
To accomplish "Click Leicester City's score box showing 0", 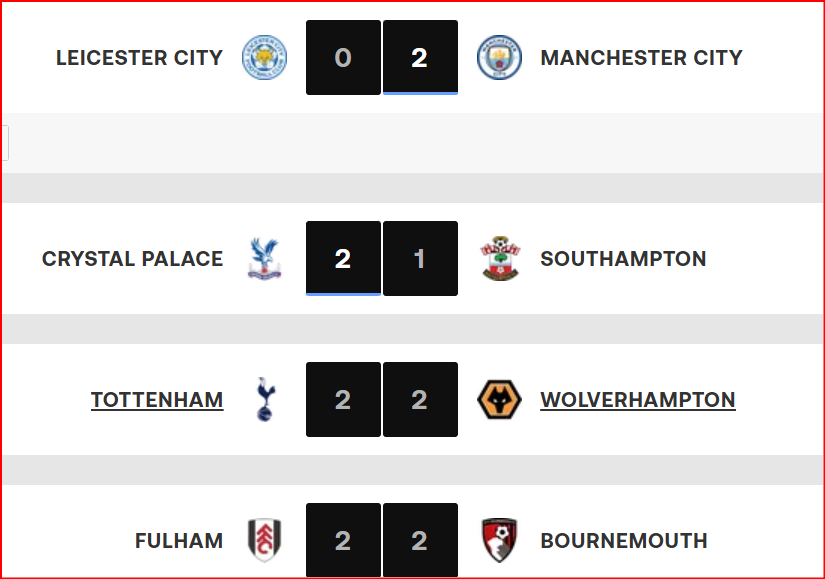I will [343, 58].
